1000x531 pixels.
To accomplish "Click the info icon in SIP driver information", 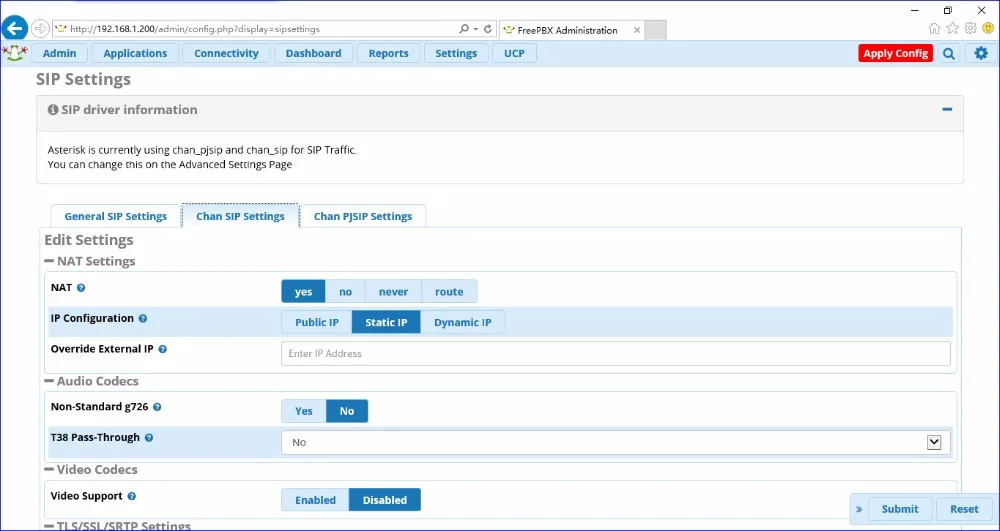I will click(x=53, y=110).
